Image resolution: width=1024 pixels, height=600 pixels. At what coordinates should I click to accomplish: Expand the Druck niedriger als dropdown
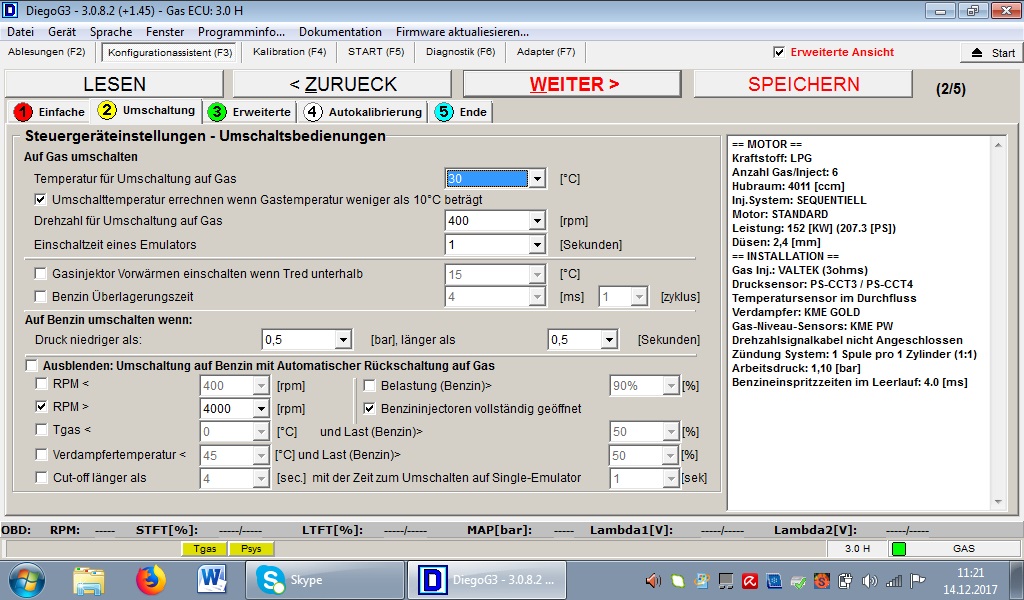(x=343, y=340)
